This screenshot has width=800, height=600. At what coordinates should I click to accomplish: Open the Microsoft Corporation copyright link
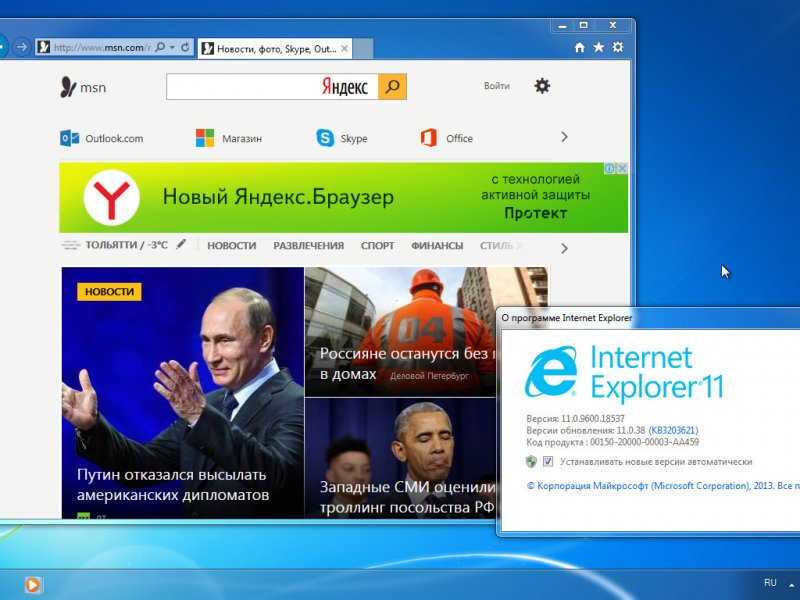(663, 486)
